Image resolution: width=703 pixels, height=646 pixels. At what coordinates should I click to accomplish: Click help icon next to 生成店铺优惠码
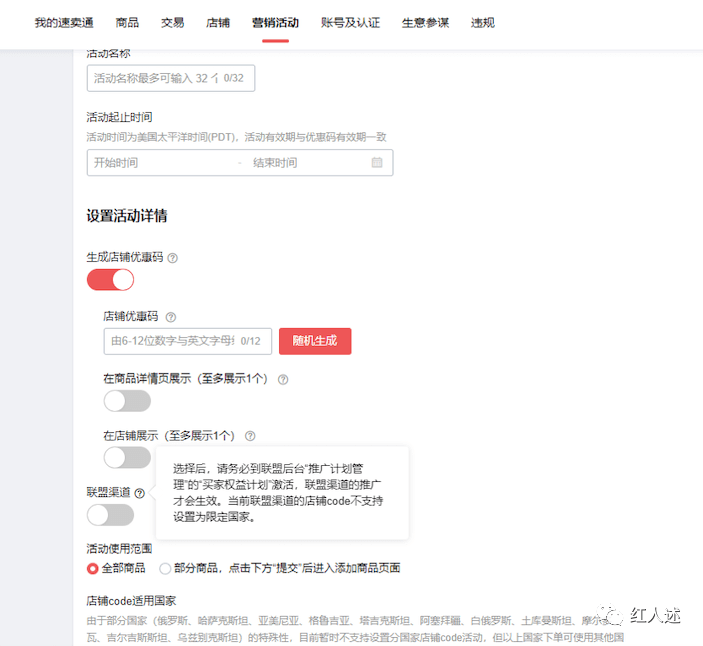(x=173, y=258)
